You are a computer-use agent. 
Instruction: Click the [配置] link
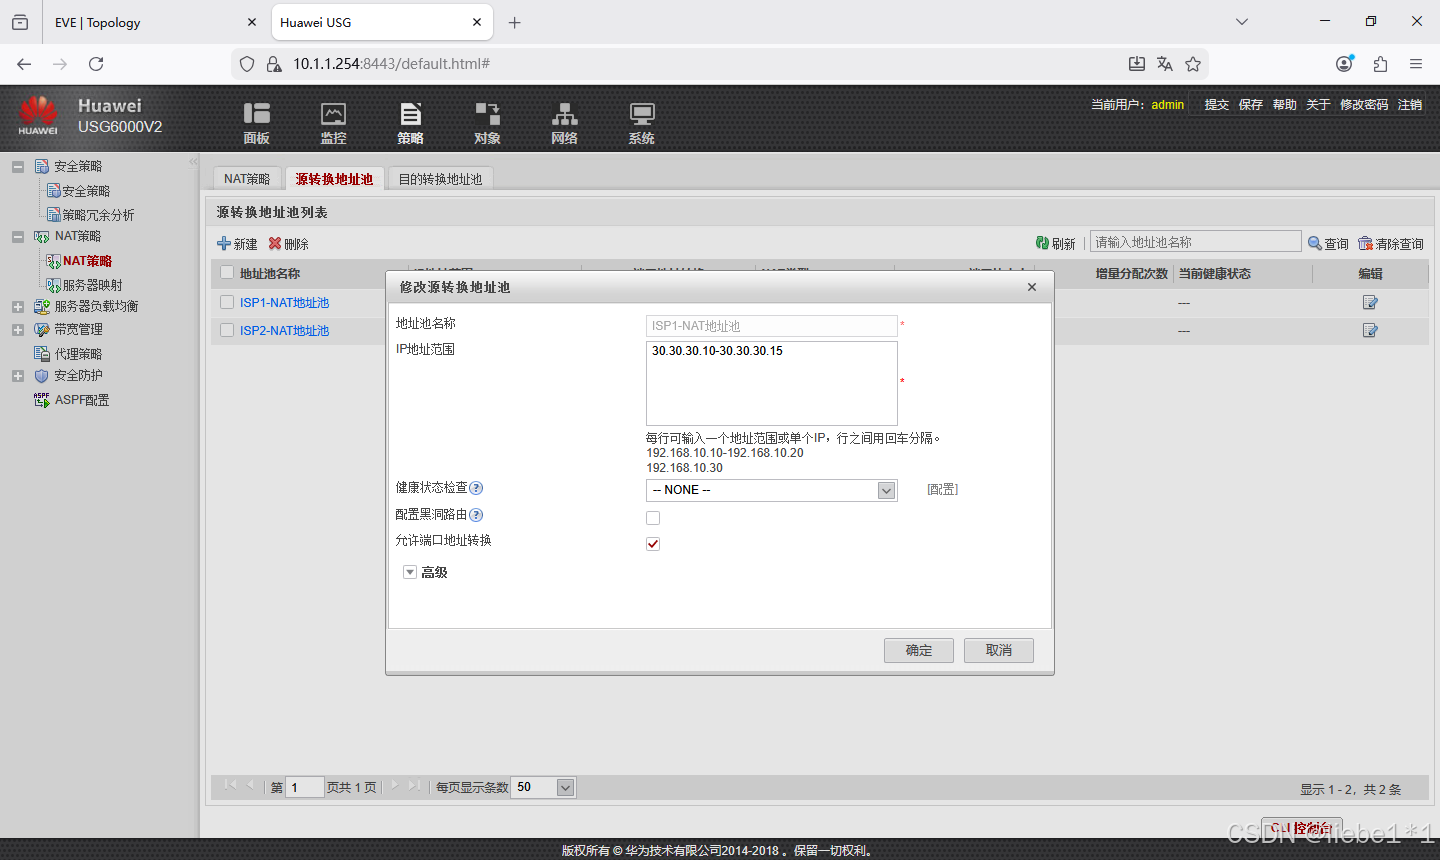pyautogui.click(x=942, y=489)
